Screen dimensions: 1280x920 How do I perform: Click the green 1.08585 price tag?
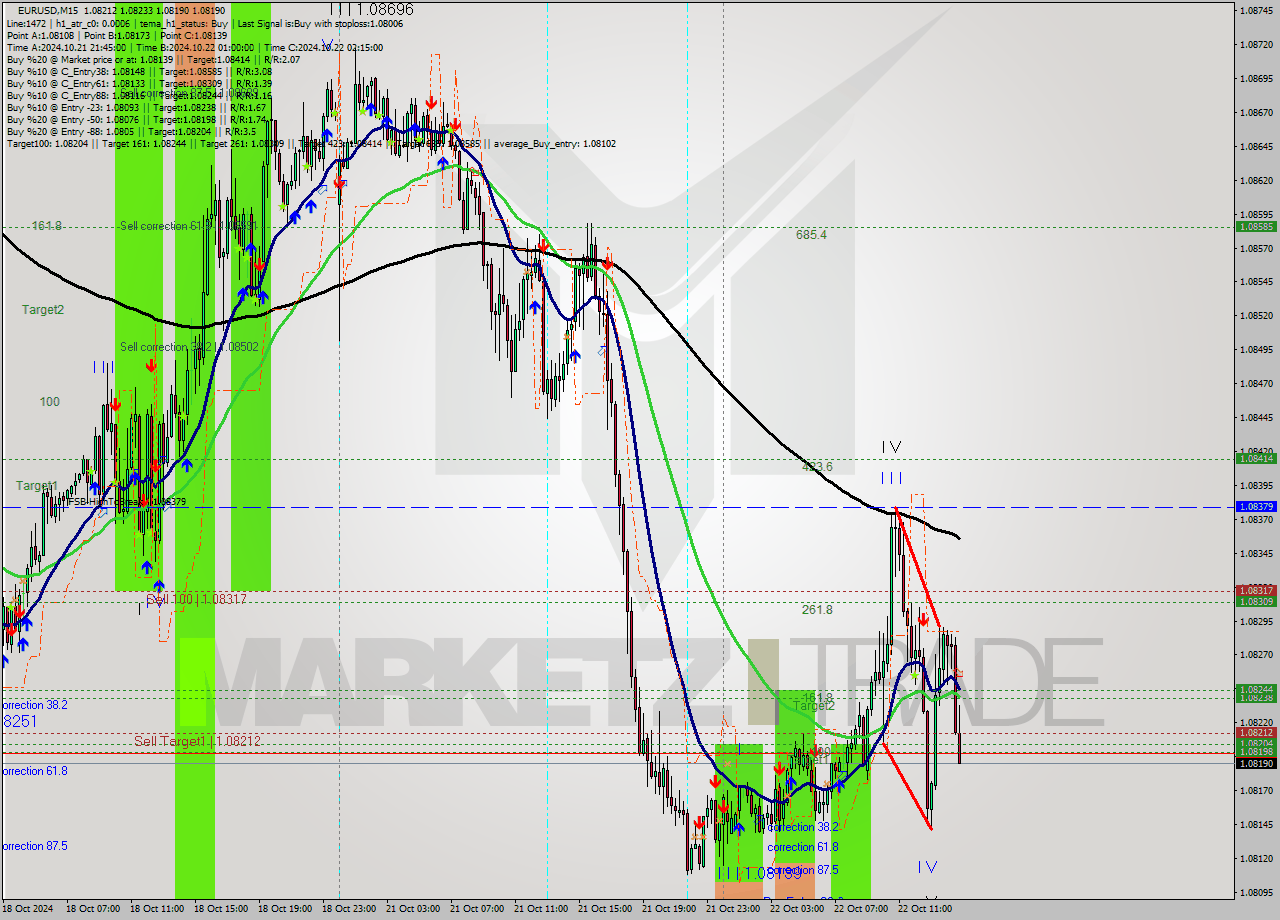tap(1256, 227)
